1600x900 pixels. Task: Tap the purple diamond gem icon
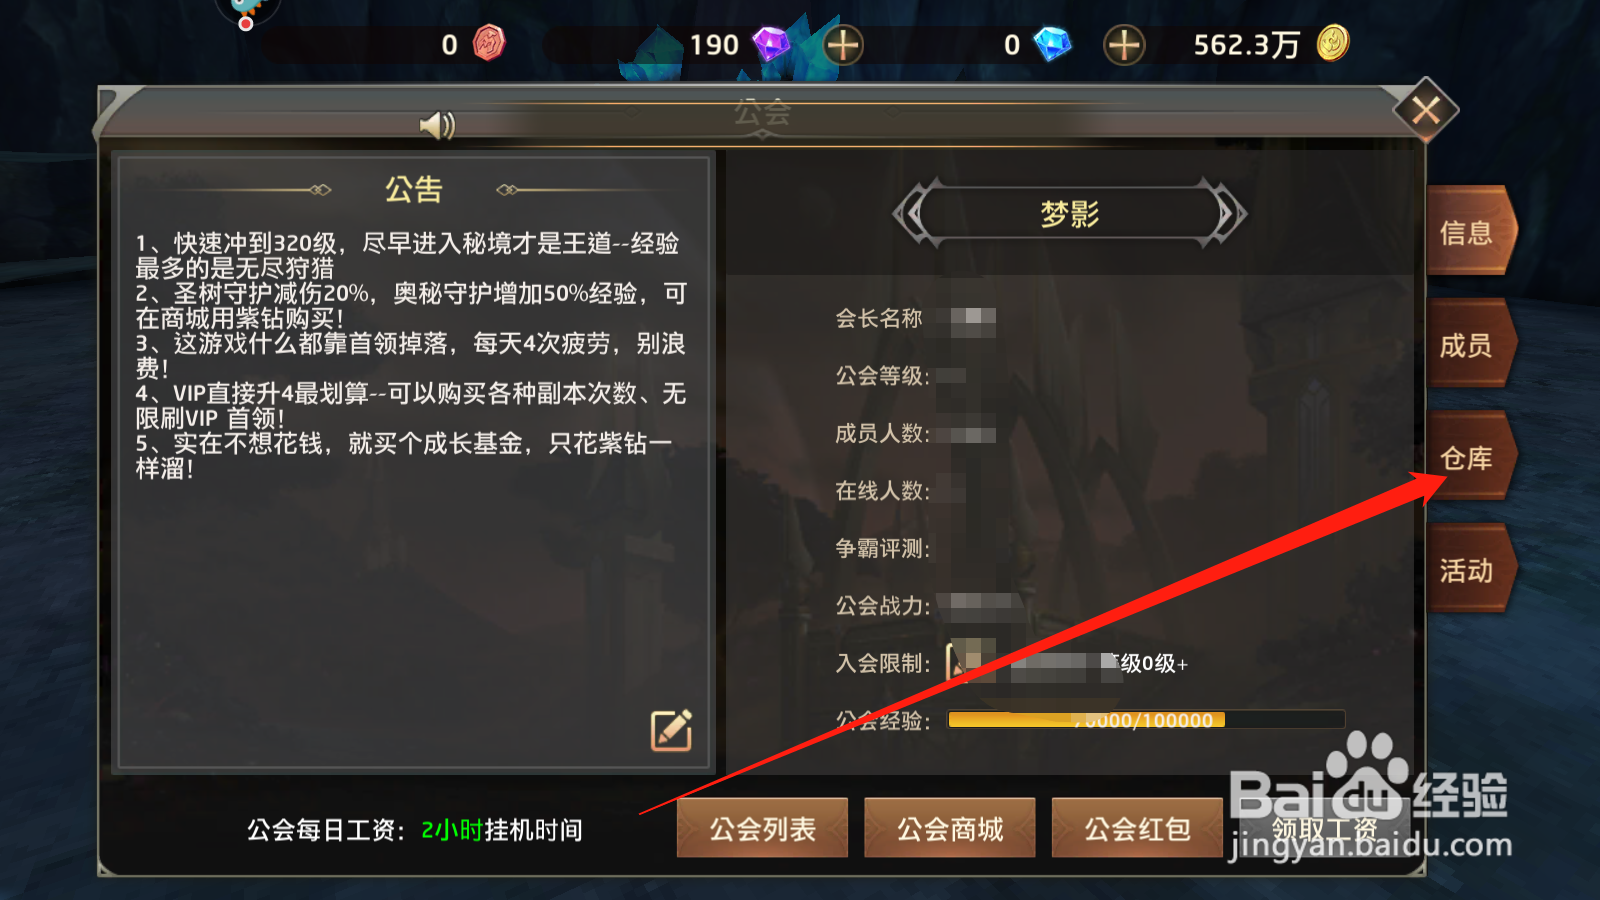tap(771, 44)
